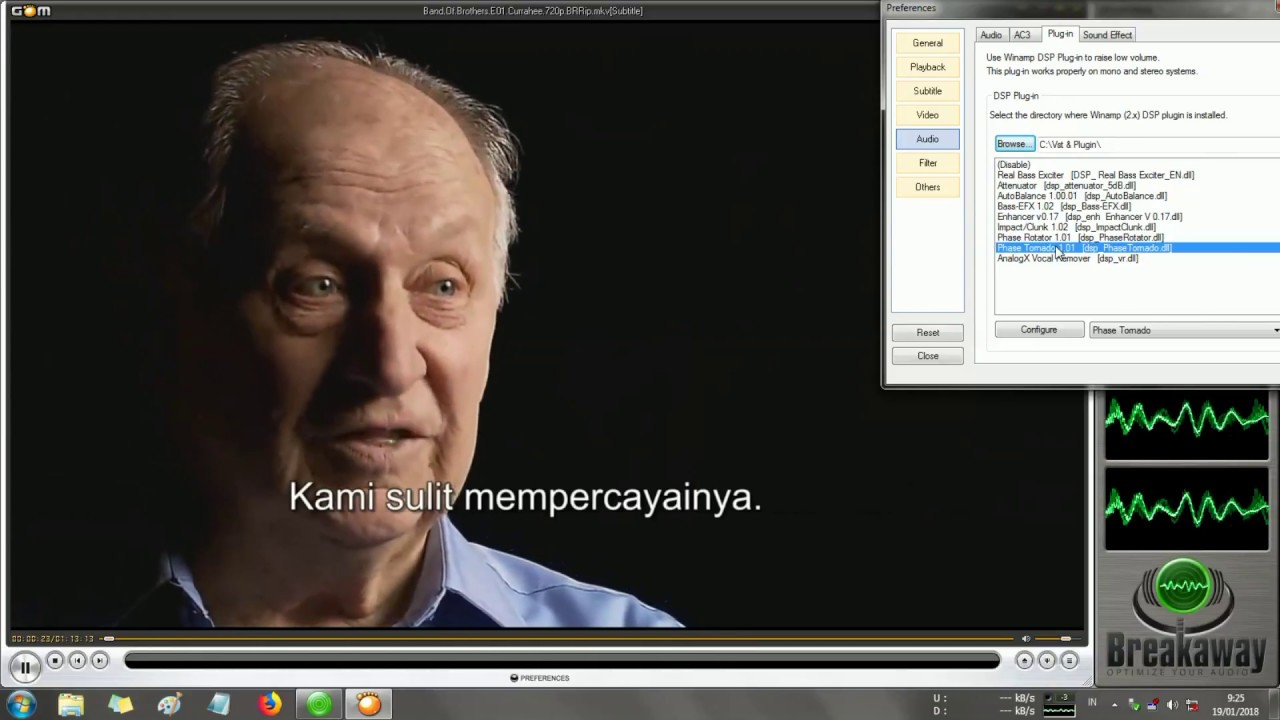Launch Firefox from the taskbar

(270, 704)
